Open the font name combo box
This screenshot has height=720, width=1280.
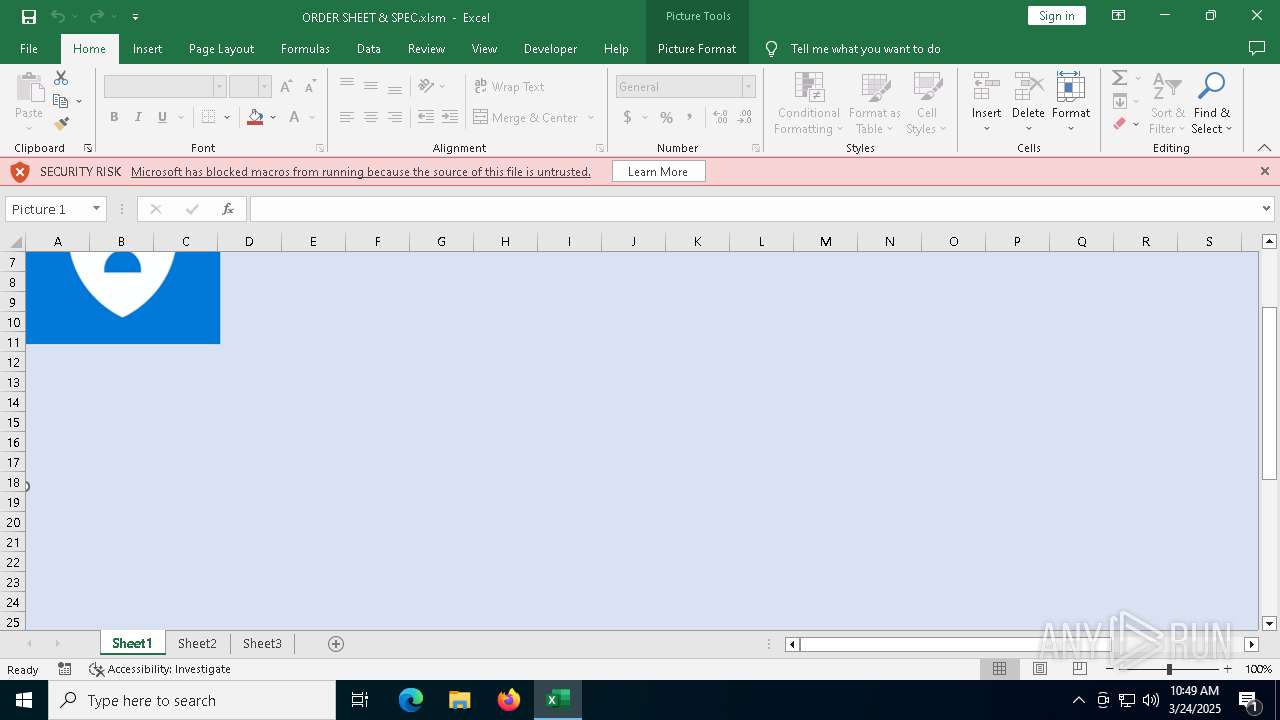pyautogui.click(x=165, y=87)
